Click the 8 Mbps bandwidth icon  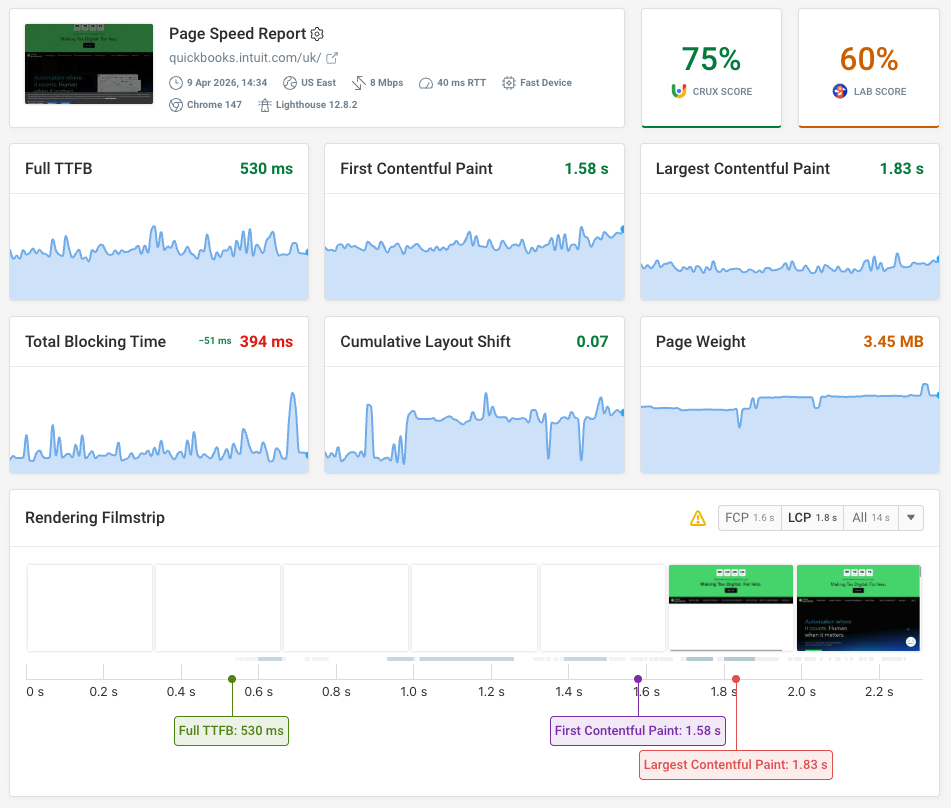tap(357, 83)
